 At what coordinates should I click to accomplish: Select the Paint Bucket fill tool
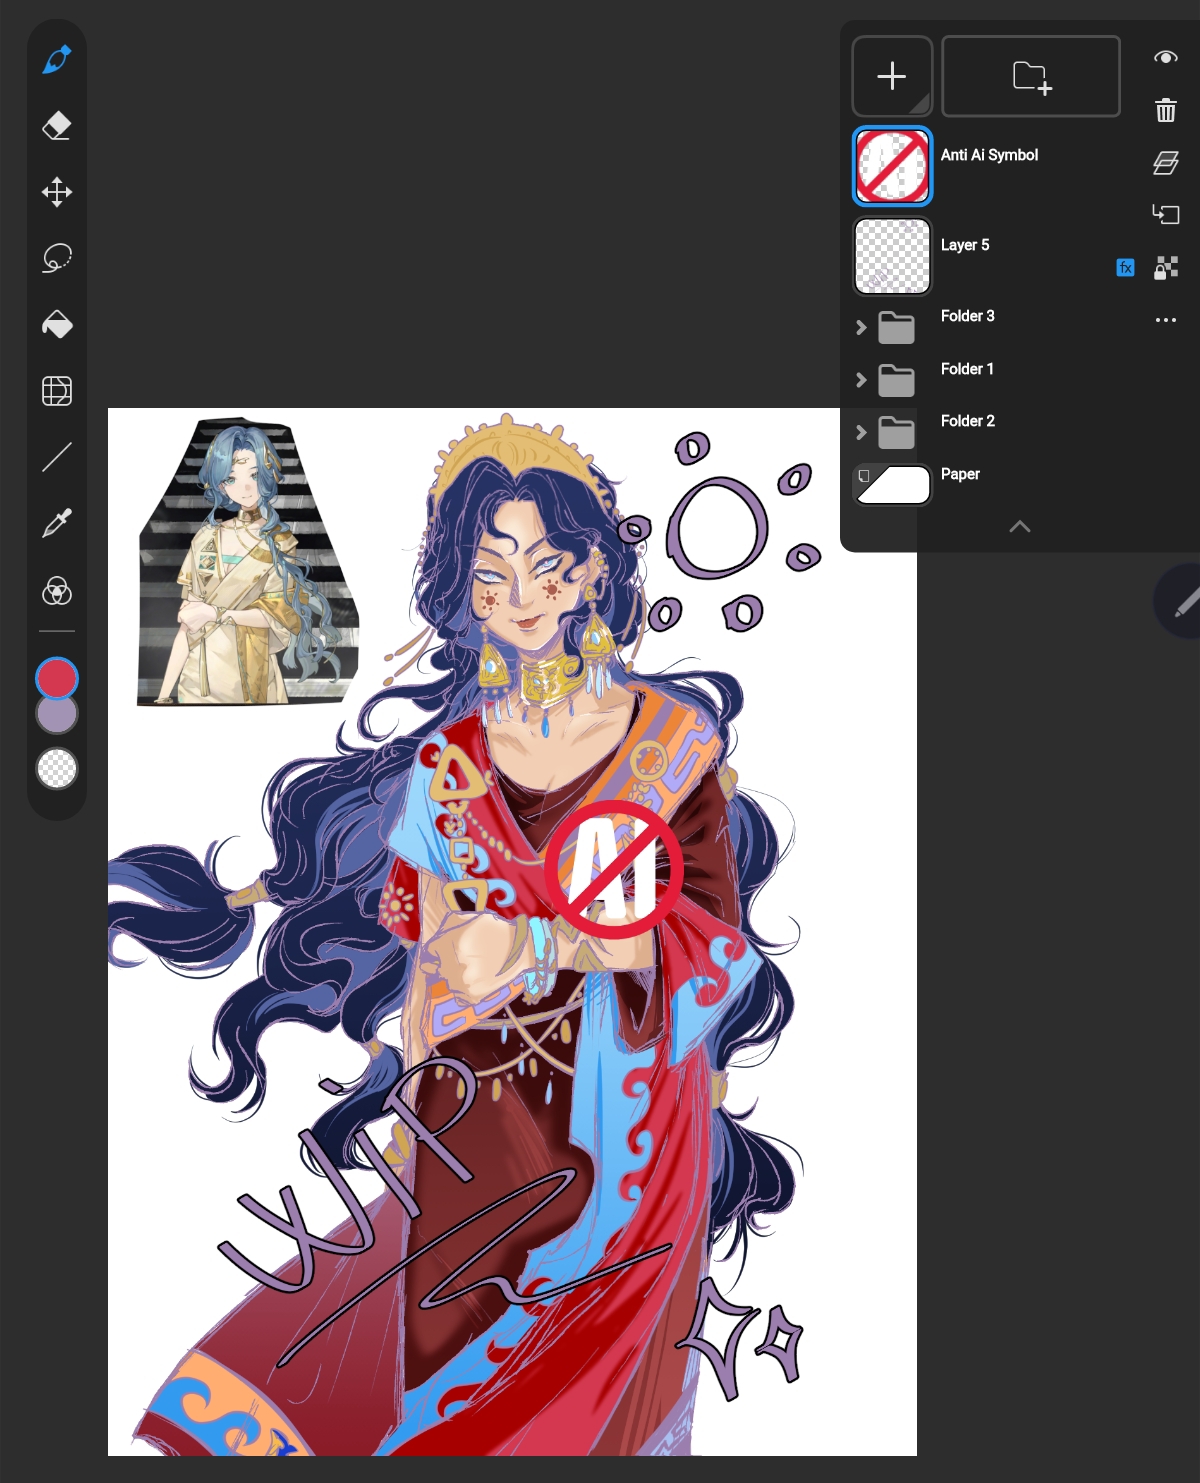pyautogui.click(x=57, y=324)
